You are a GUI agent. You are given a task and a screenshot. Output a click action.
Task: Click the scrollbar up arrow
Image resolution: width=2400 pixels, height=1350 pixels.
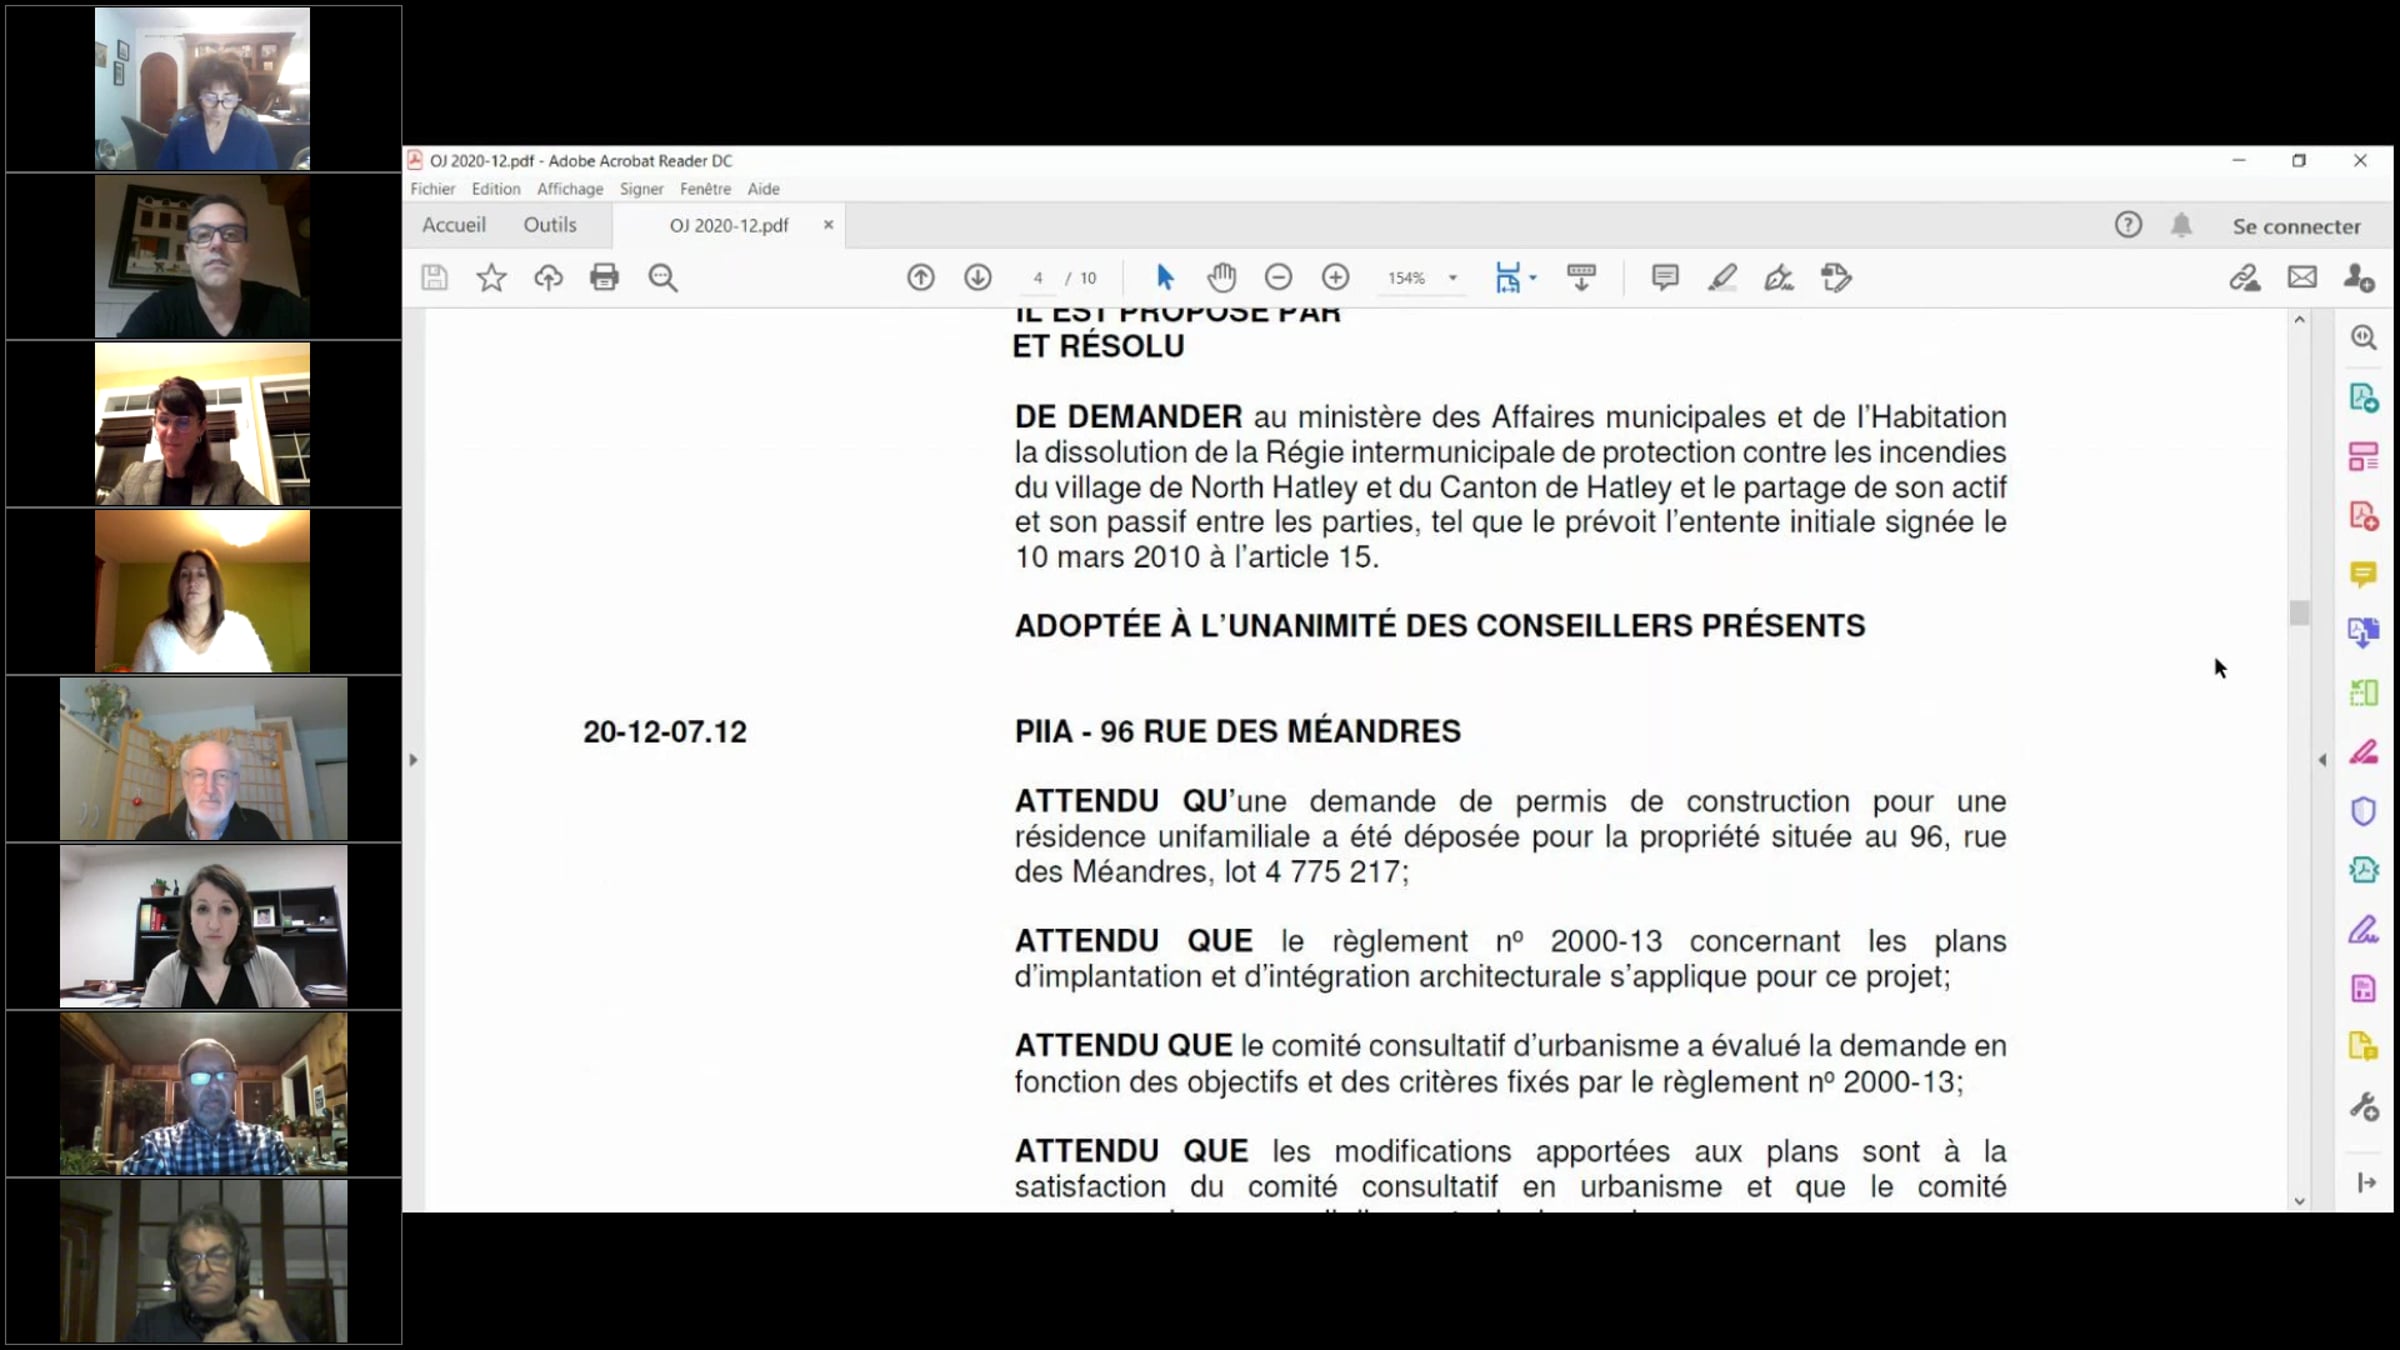pyautogui.click(x=2299, y=320)
